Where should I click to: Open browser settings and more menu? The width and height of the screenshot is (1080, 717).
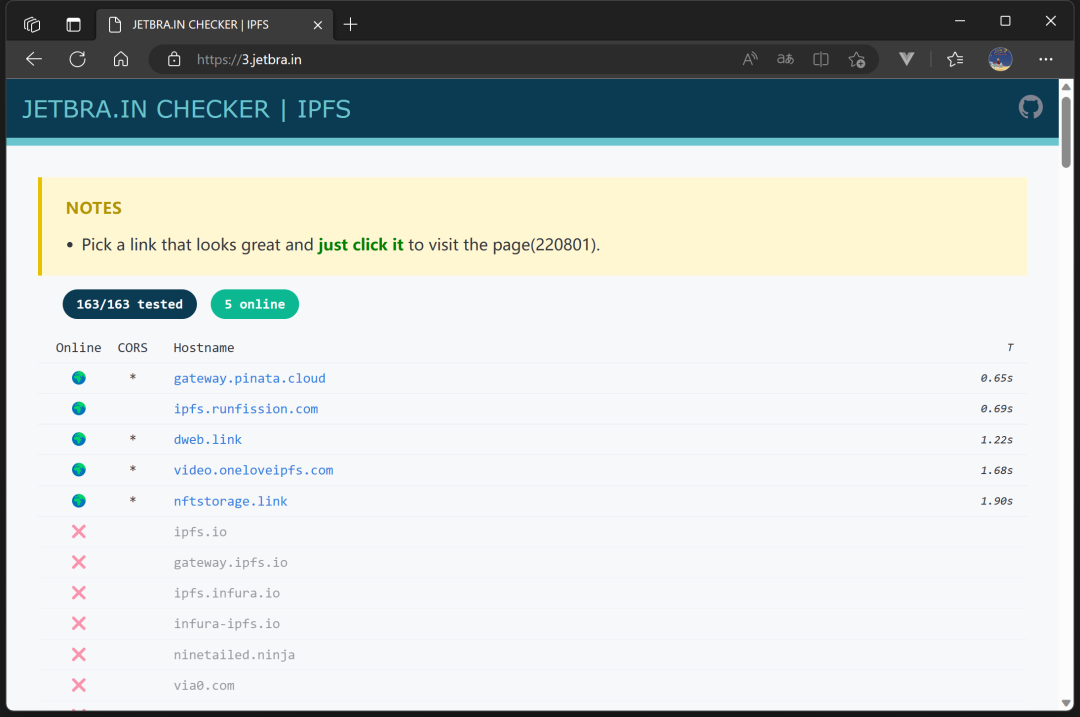pos(1046,59)
